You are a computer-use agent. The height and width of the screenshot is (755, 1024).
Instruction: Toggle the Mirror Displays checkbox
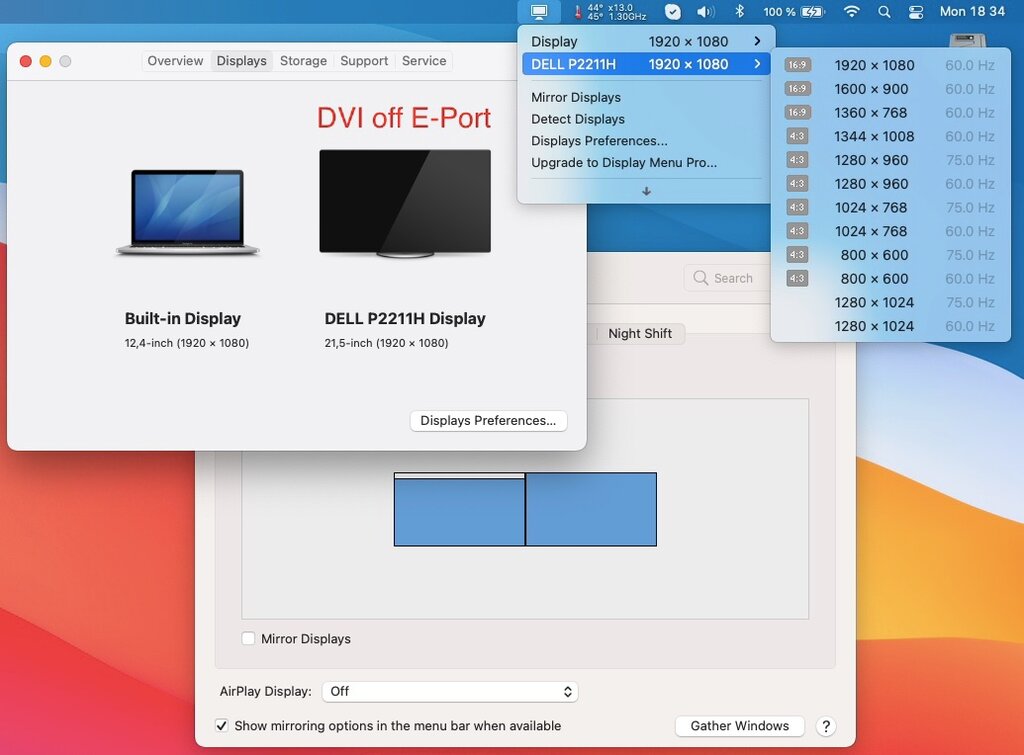tap(249, 639)
